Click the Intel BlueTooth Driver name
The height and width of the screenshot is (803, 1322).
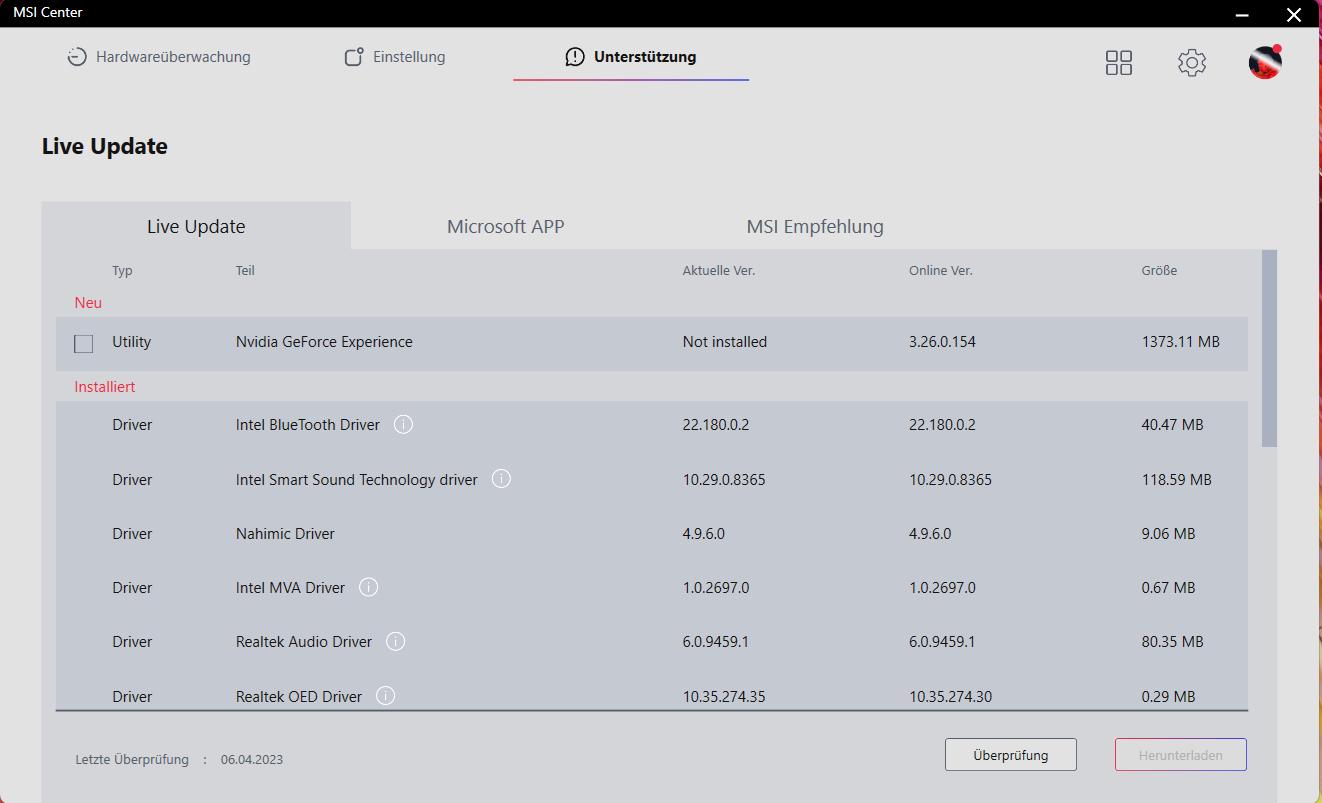tap(308, 424)
